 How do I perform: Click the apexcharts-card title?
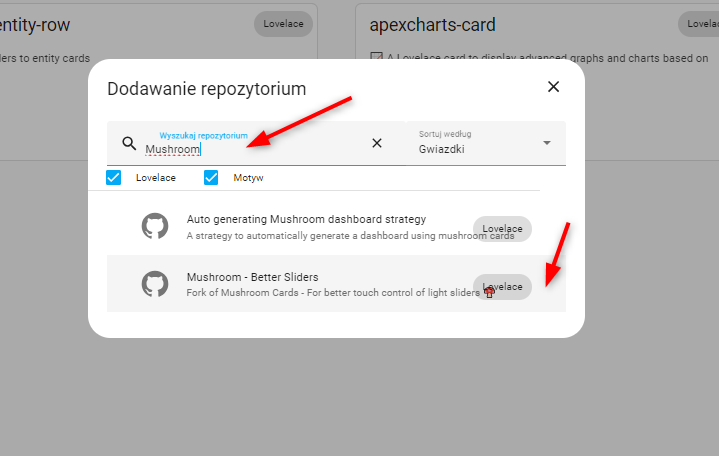coord(432,25)
